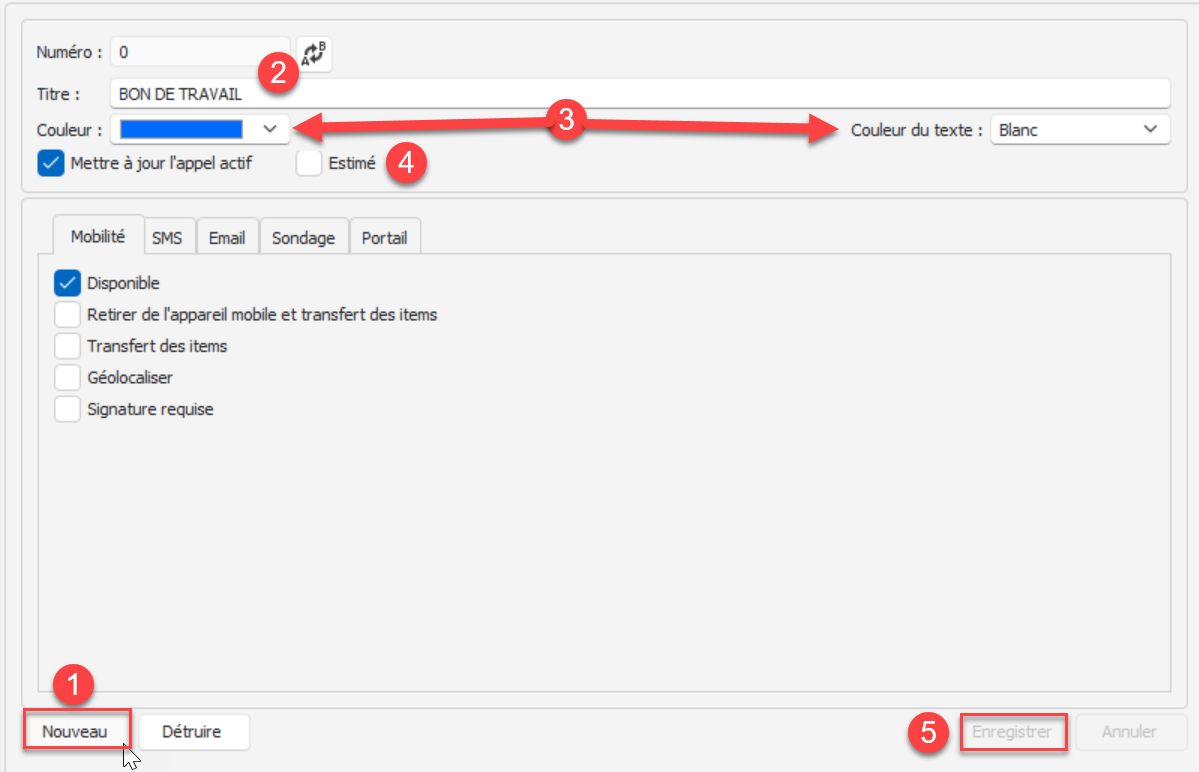
Task: Switch to the SMS tab
Action: coord(167,238)
